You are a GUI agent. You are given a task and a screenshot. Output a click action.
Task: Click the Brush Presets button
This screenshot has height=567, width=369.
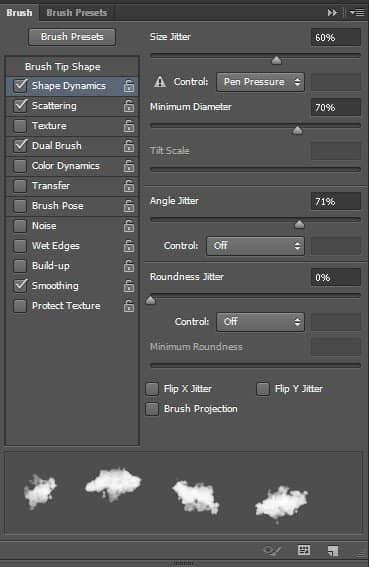72,37
